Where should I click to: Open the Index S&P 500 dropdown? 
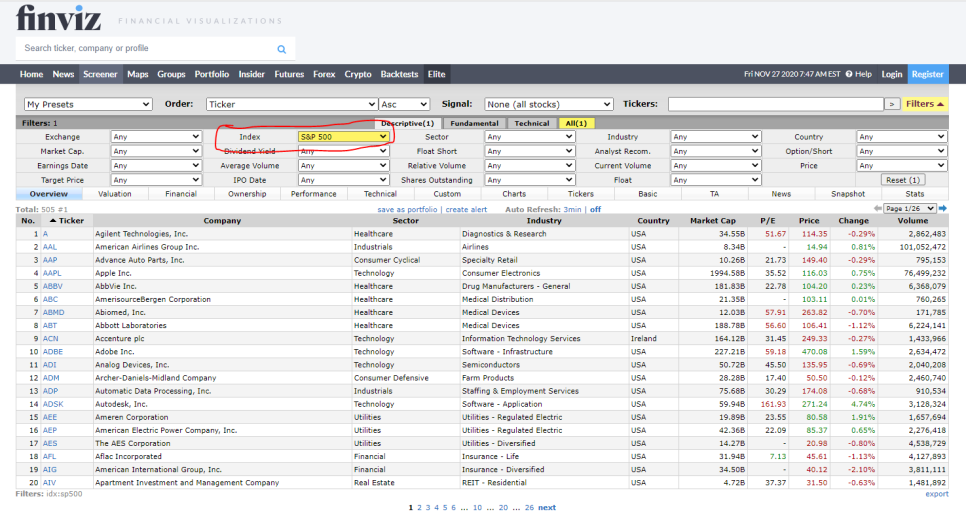click(343, 137)
